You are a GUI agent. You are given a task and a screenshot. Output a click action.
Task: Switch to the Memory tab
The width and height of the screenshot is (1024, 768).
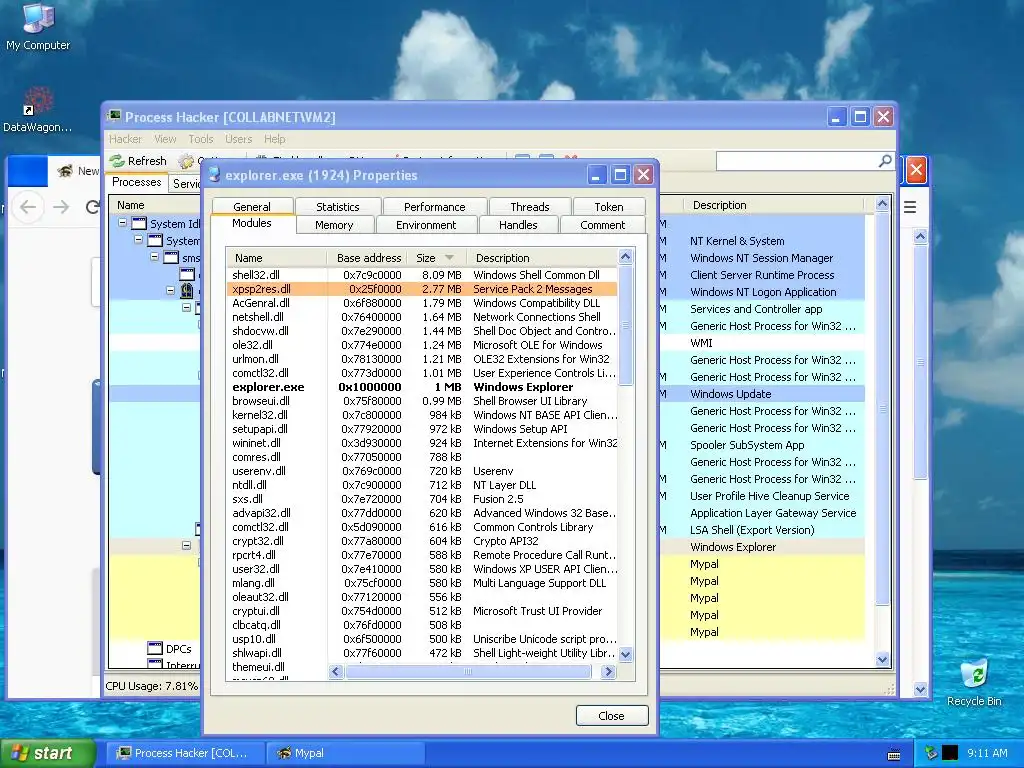[334, 225]
